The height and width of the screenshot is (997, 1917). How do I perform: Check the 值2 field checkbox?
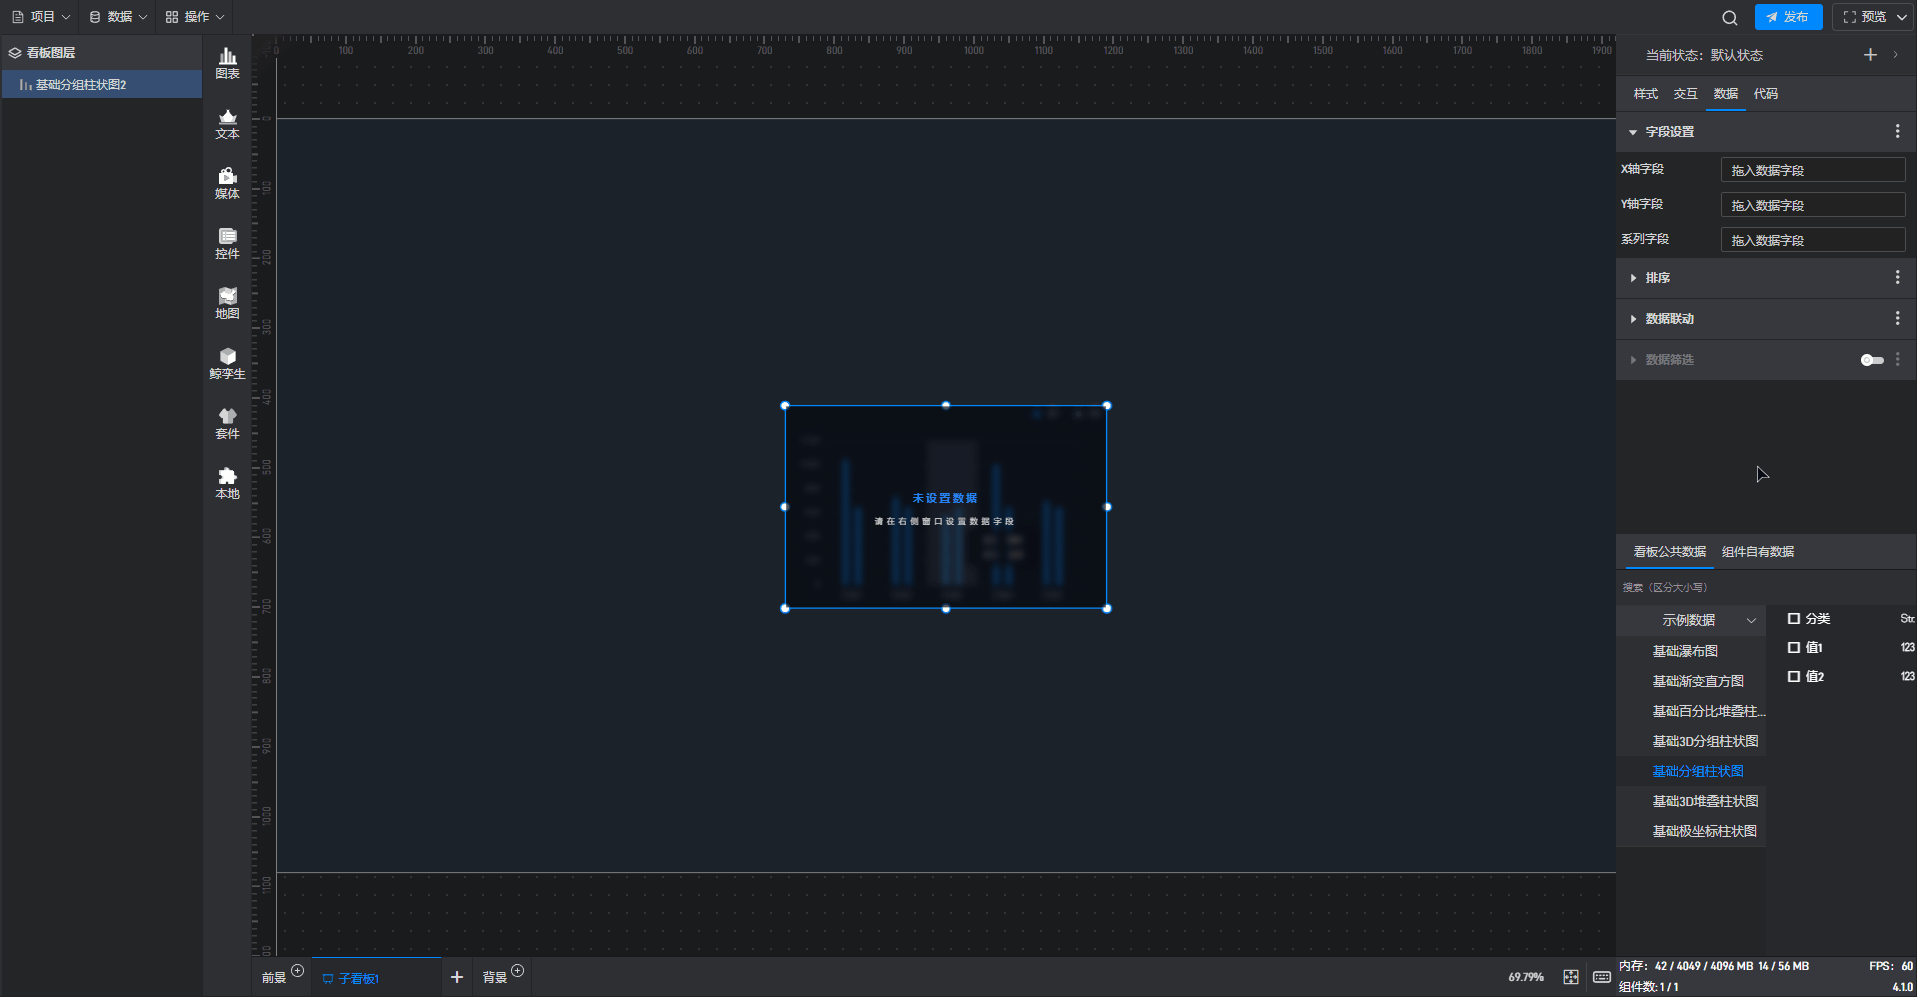tap(1793, 677)
